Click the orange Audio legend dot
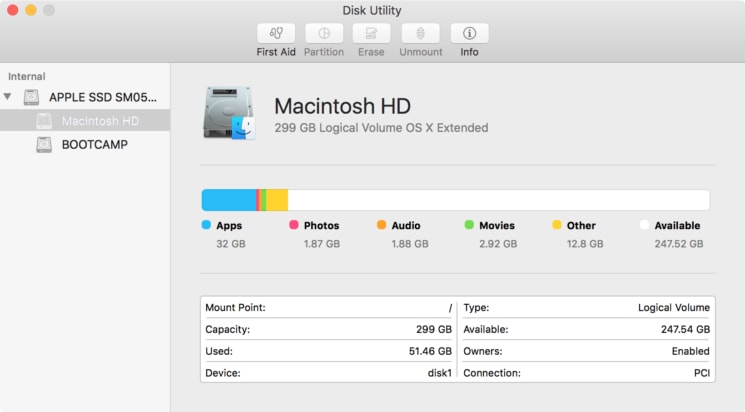 [x=382, y=226]
